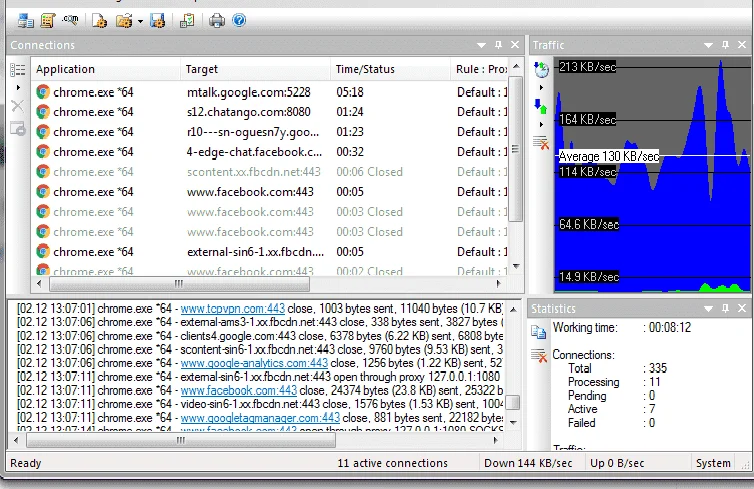Open www.googletagmanager.com:443 log link
754x489 pixels.
260,418
